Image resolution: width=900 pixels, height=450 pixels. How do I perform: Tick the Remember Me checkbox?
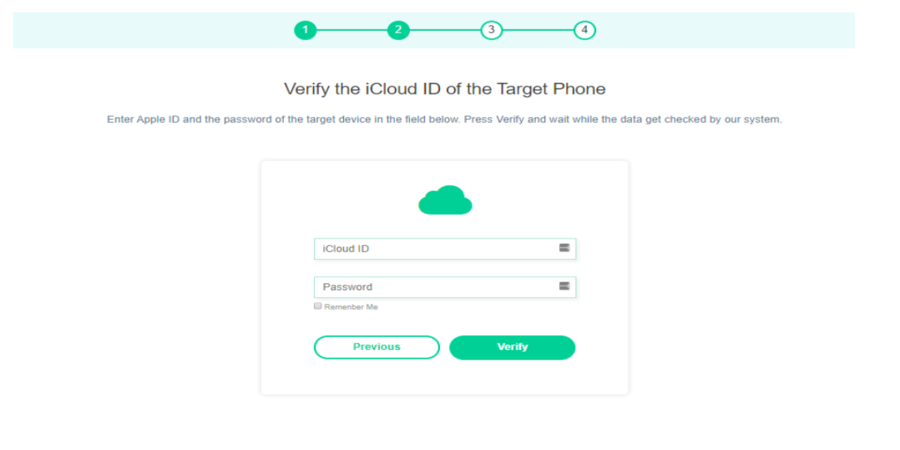pos(317,306)
